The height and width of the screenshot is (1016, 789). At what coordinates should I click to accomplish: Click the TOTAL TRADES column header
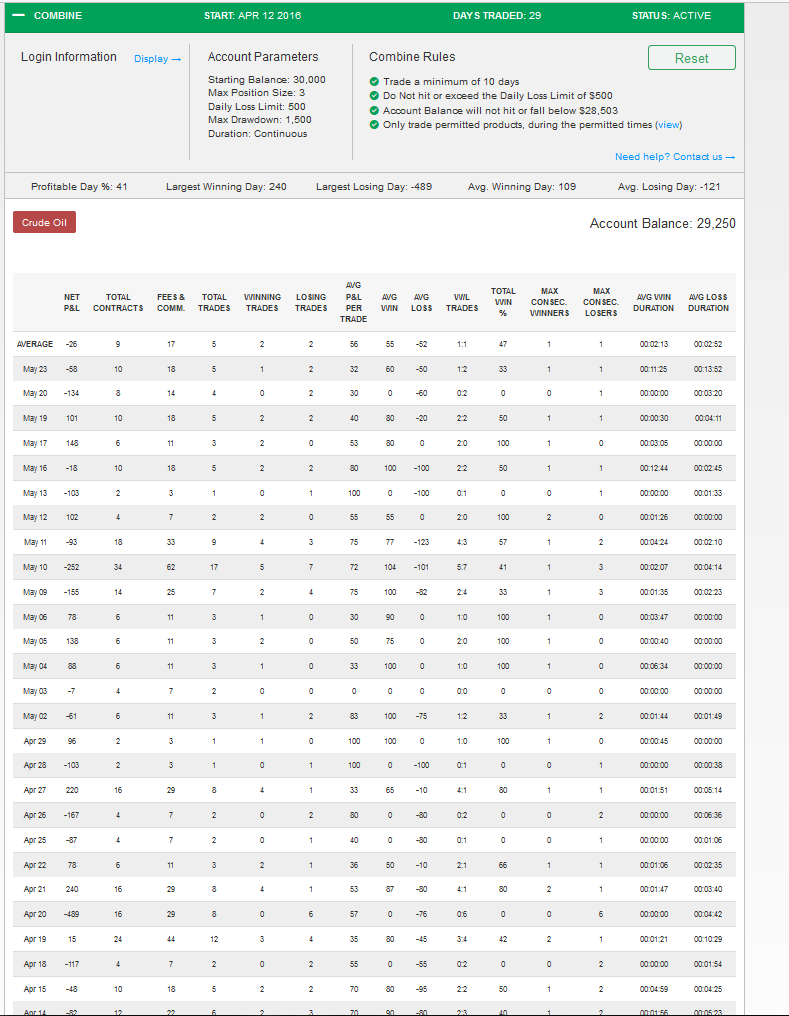tap(214, 303)
